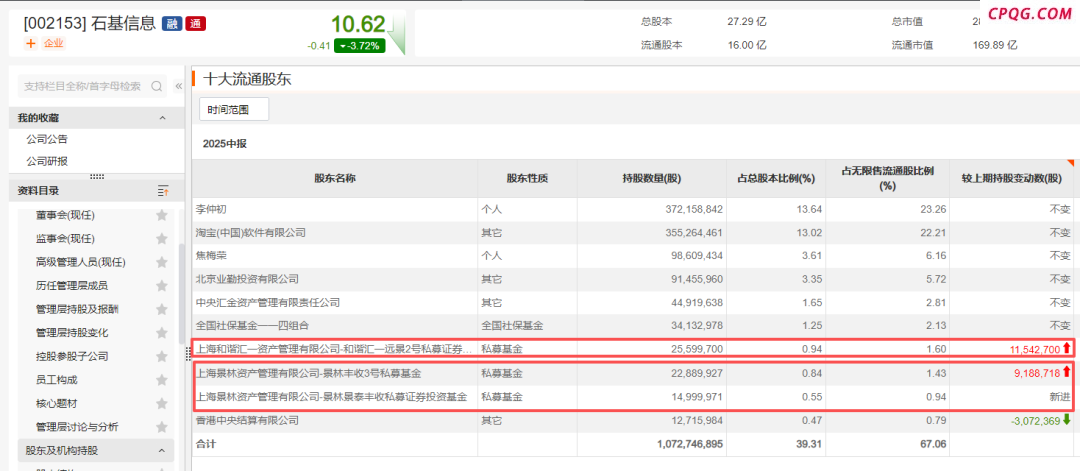Star the 控股参股子公司 item
This screenshot has width=1080, height=471.
point(162,357)
